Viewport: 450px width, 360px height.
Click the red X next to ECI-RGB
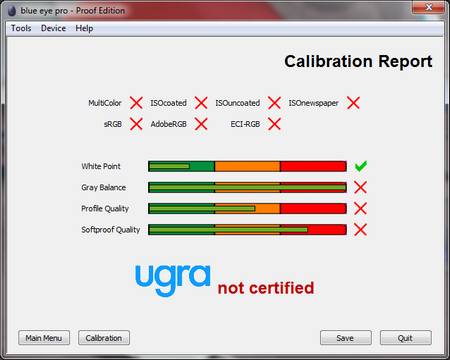point(274,124)
